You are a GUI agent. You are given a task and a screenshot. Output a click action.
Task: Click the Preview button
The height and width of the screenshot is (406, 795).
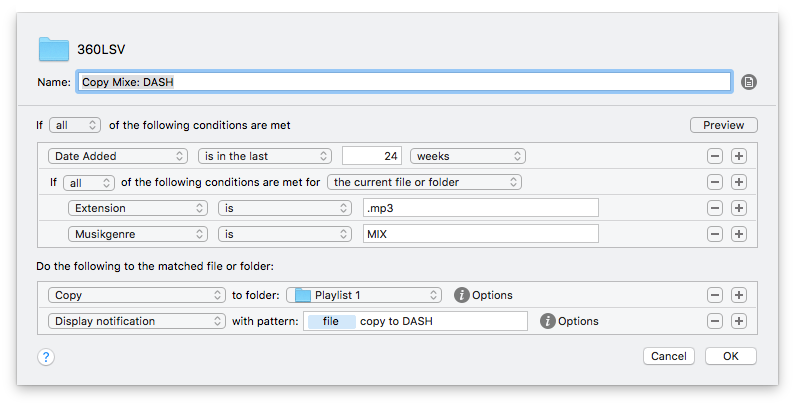[x=723, y=125]
